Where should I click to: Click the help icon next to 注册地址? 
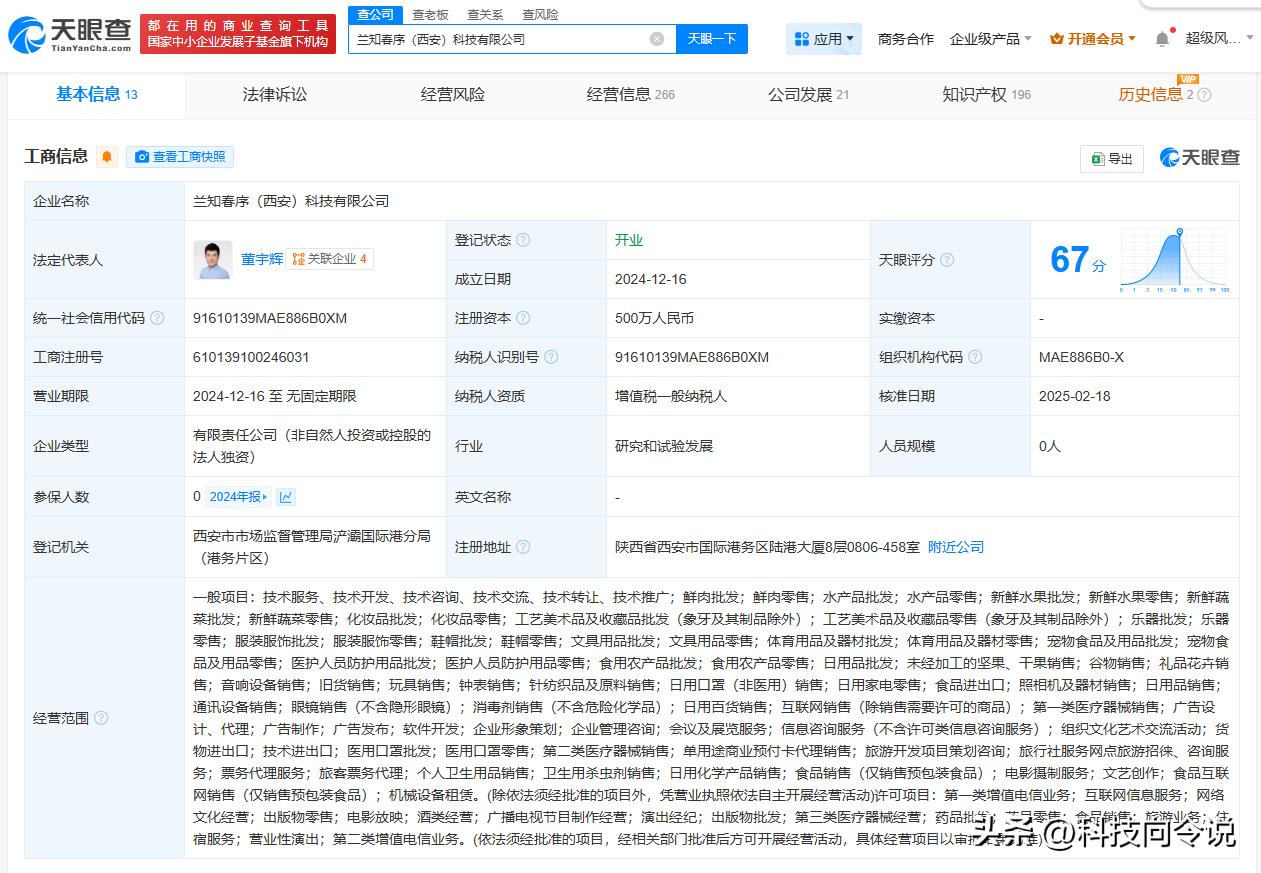523,547
